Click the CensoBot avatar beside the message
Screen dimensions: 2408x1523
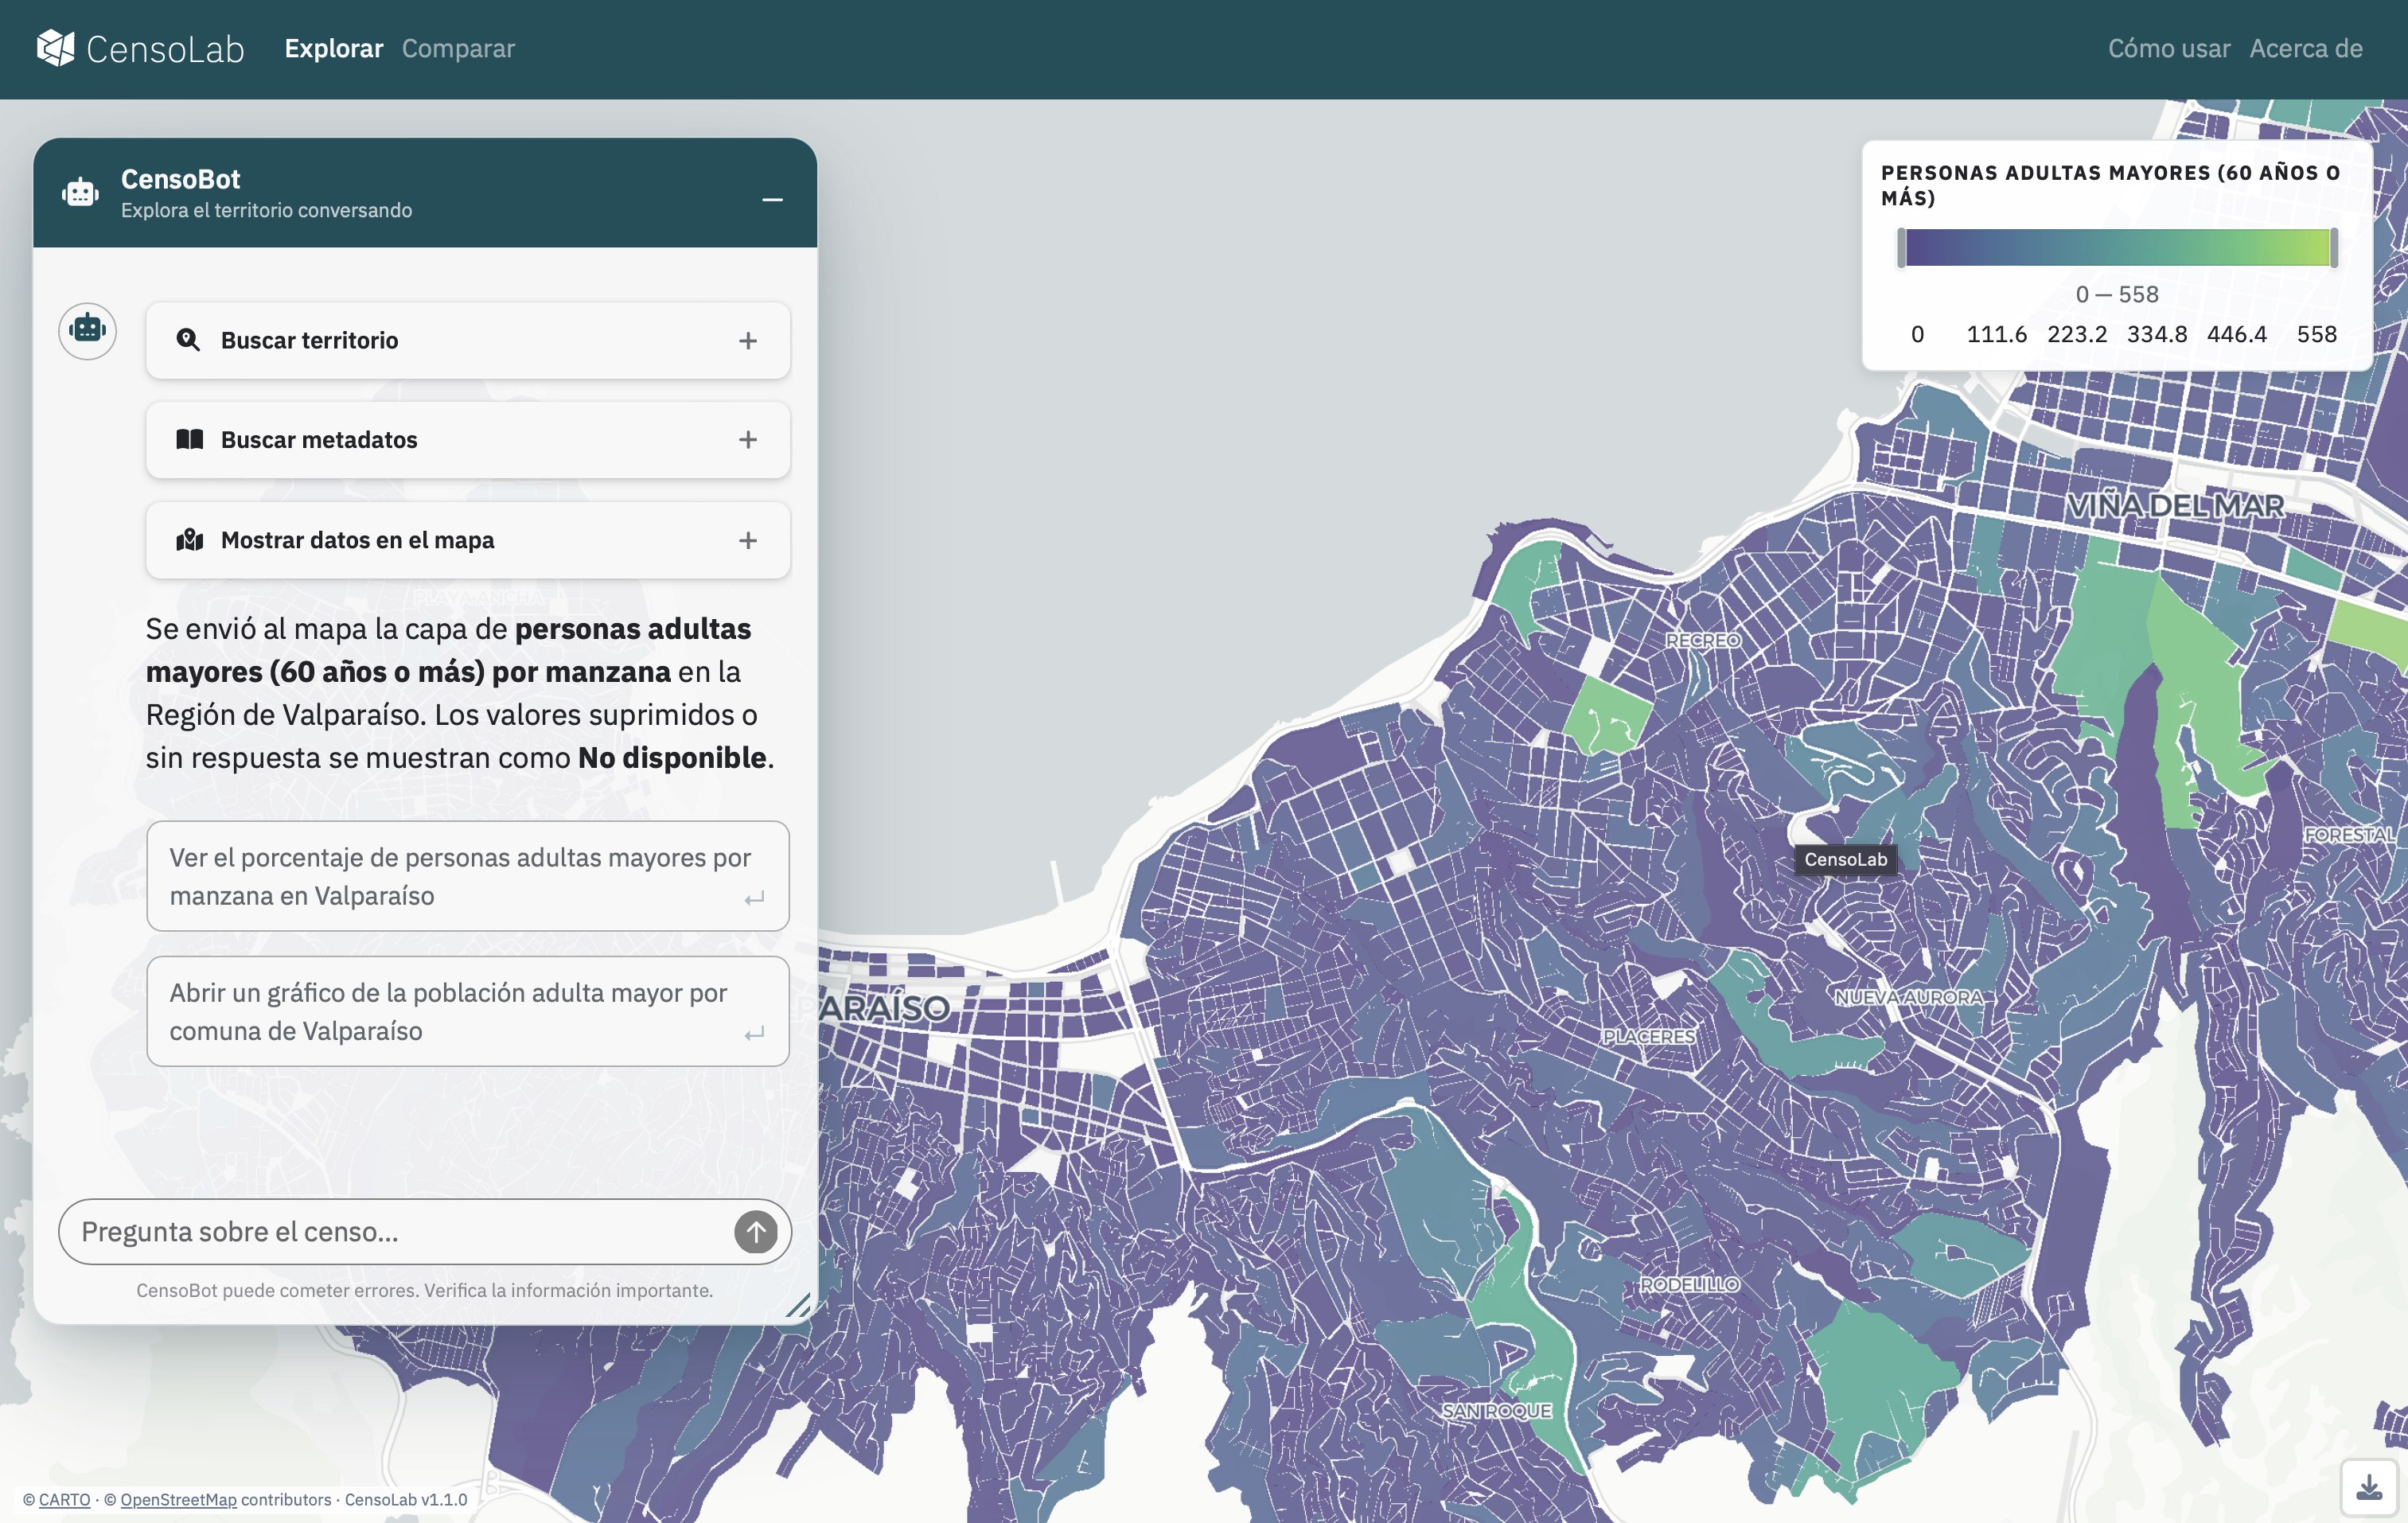88,330
